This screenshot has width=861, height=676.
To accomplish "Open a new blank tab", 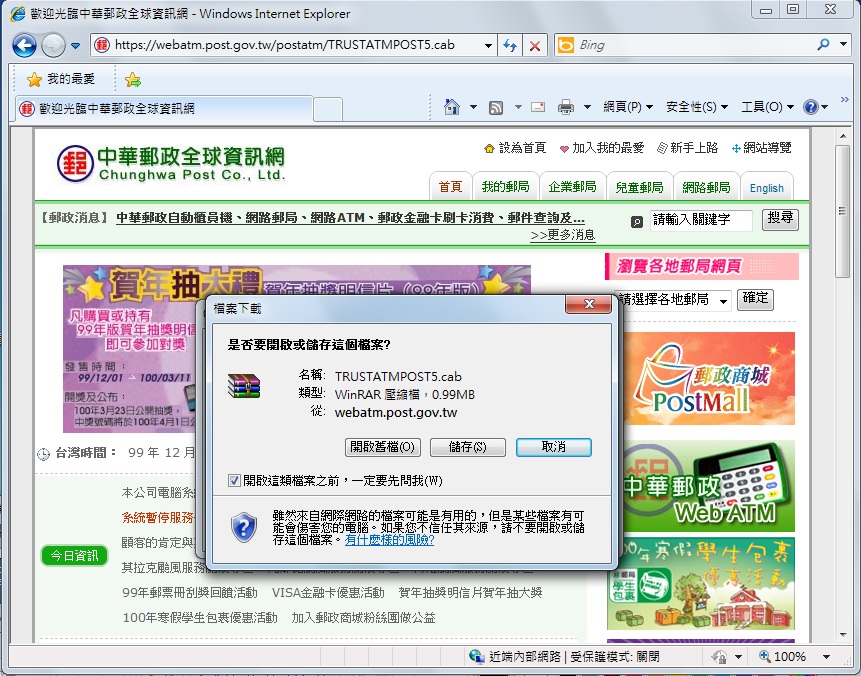I will coord(328,109).
